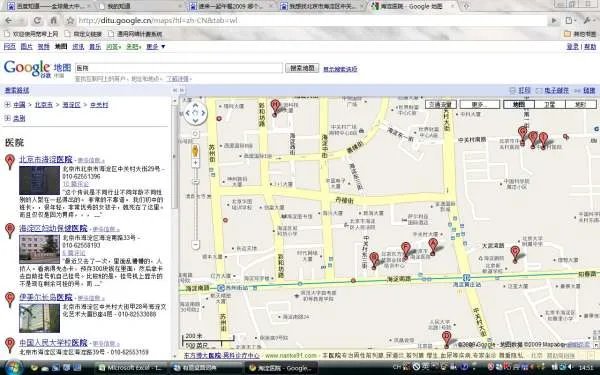Zoom in with the plus button
The width and height of the screenshot is (600, 375).
pyautogui.click(x=195, y=163)
